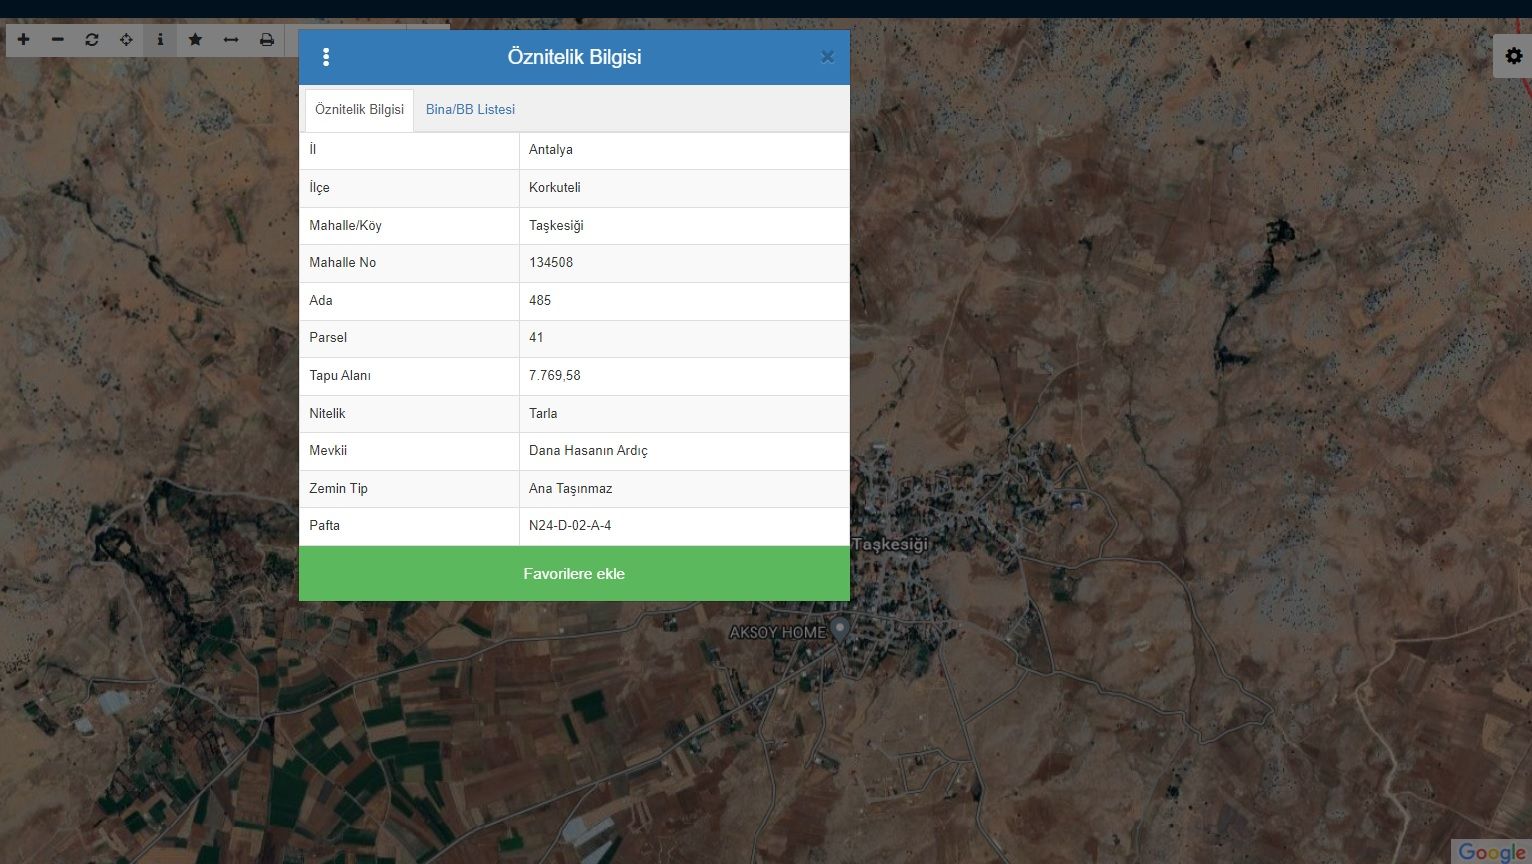The image size is (1532, 864).
Task: Click the Mahalle No value 134508
Action: 551,263
